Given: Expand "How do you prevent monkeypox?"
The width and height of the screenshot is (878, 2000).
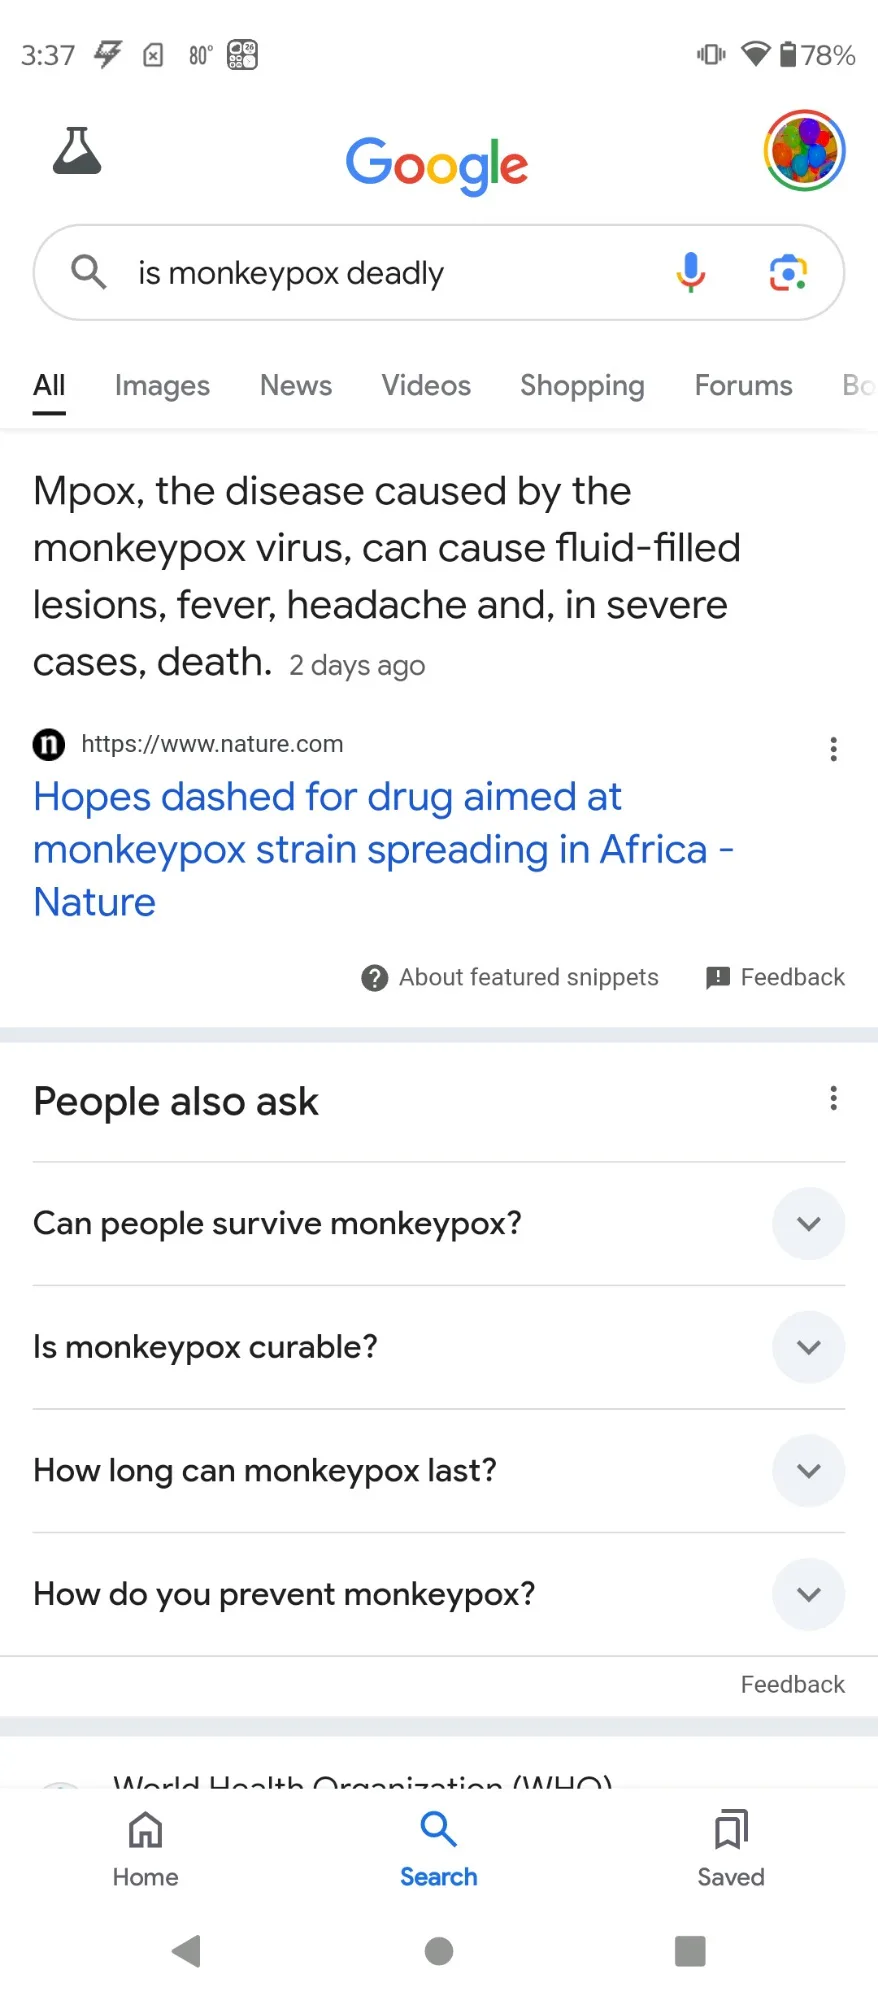Looking at the screenshot, I should [808, 1594].
